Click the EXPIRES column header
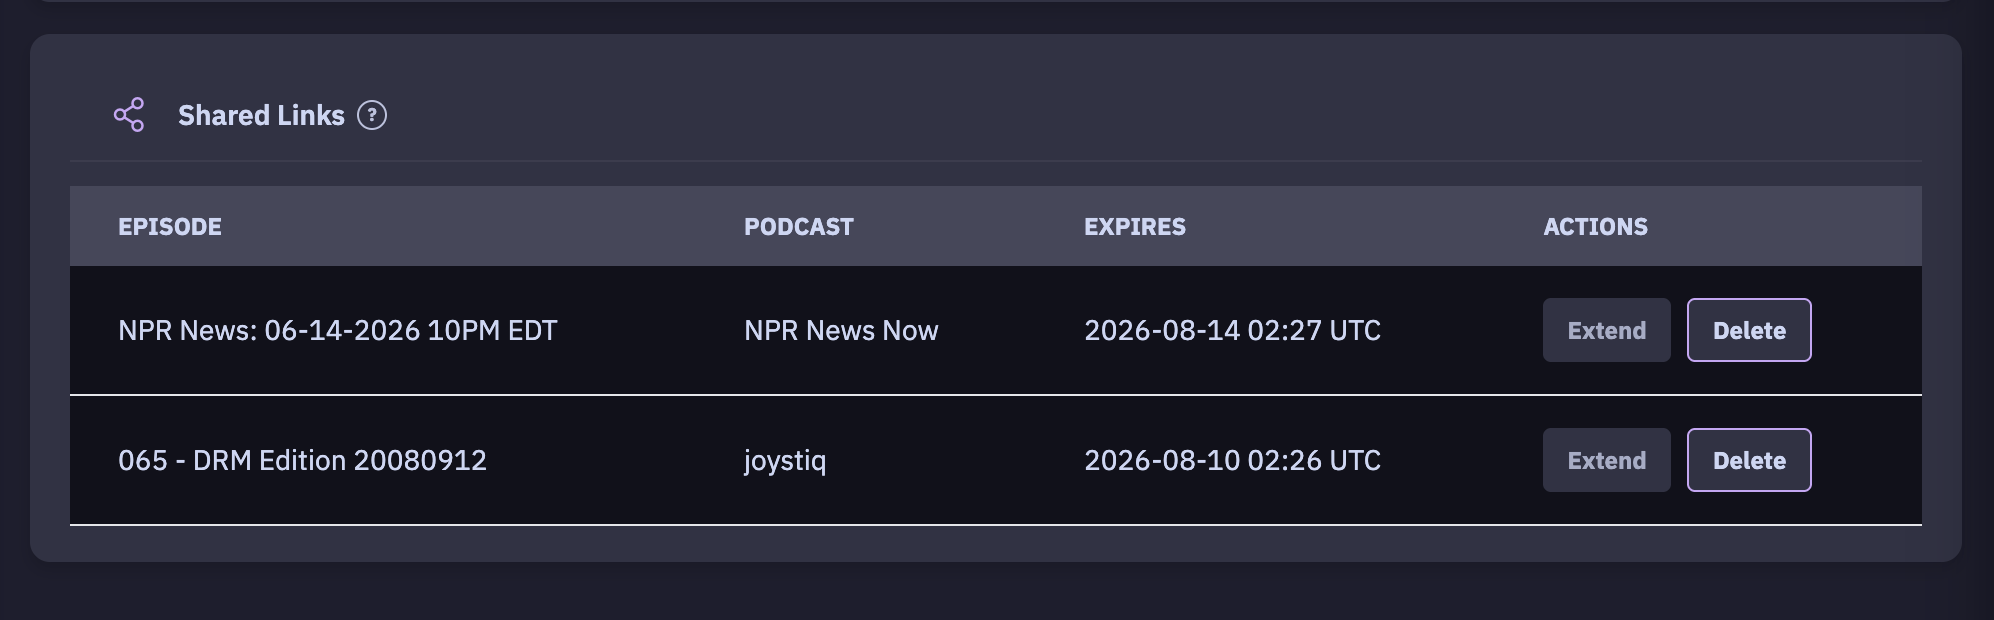 [1134, 227]
